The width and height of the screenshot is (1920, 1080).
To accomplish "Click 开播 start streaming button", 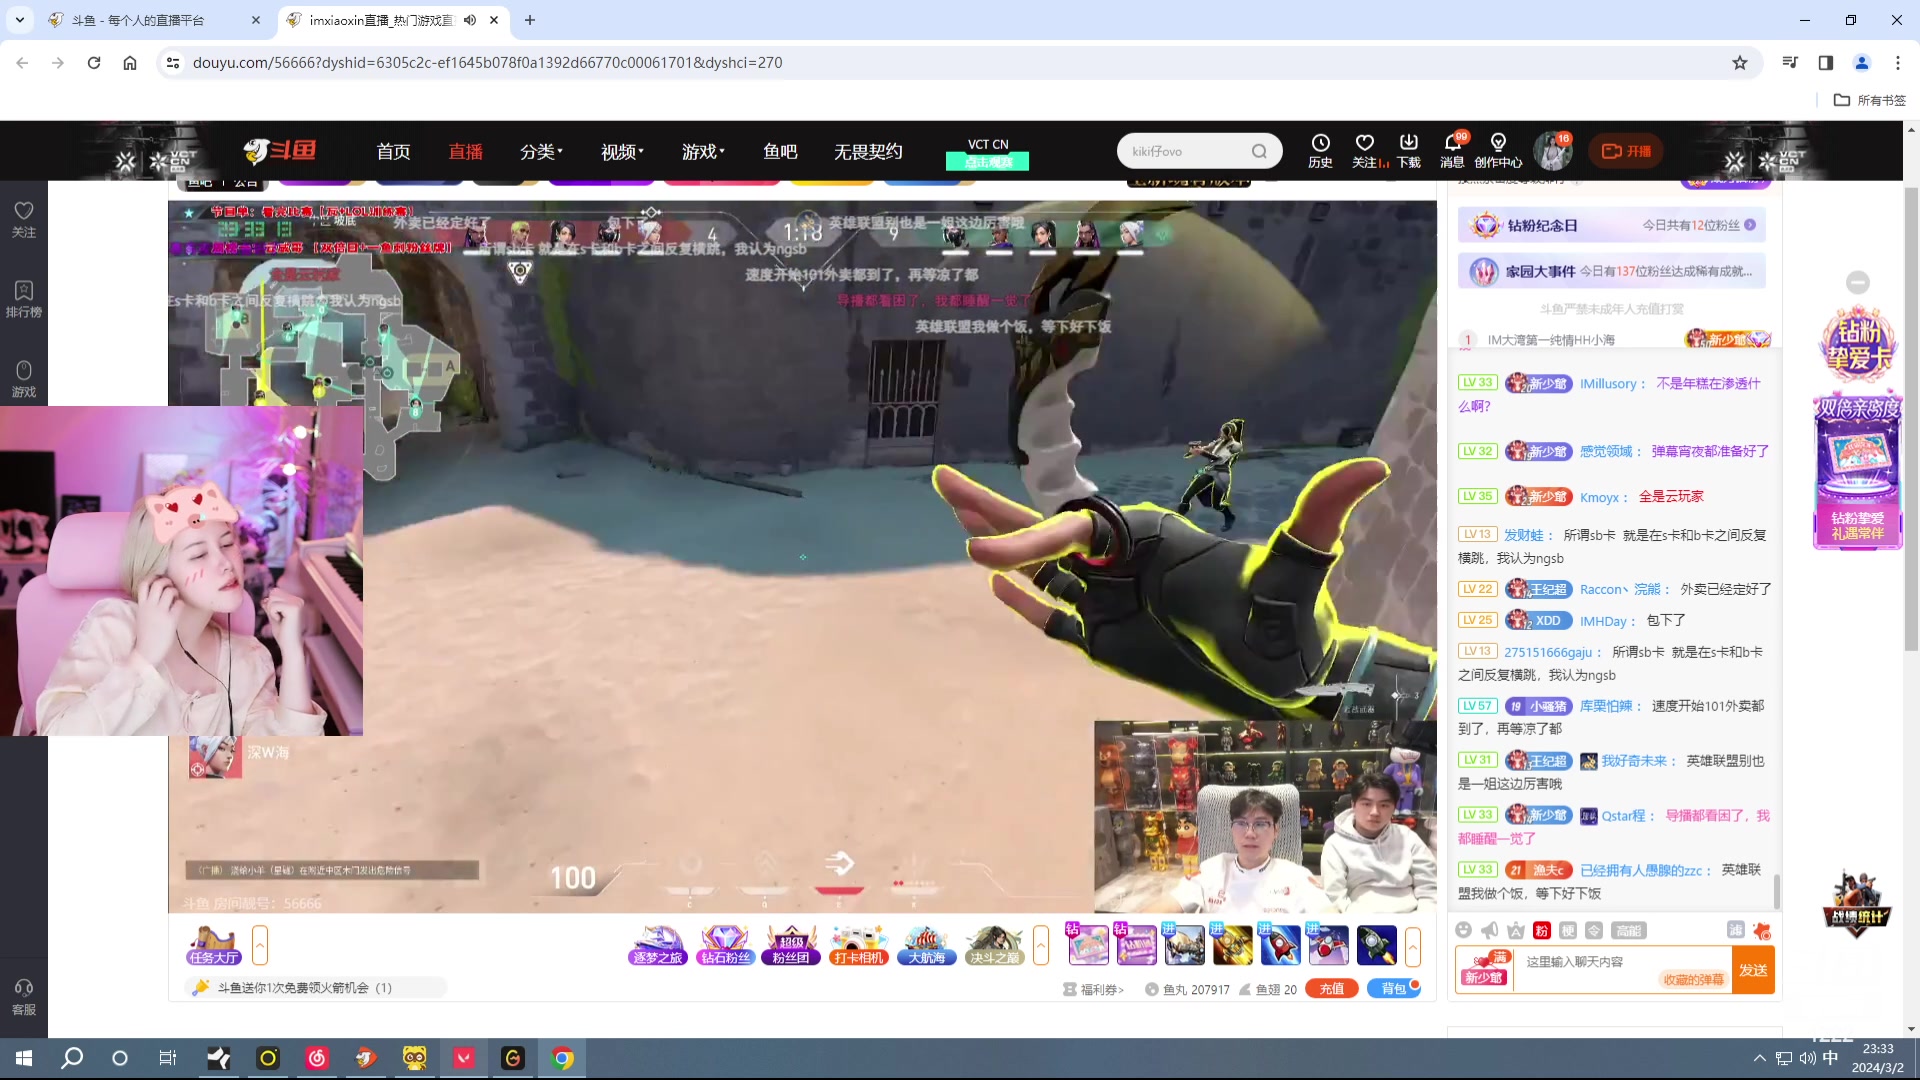I will tap(1626, 151).
